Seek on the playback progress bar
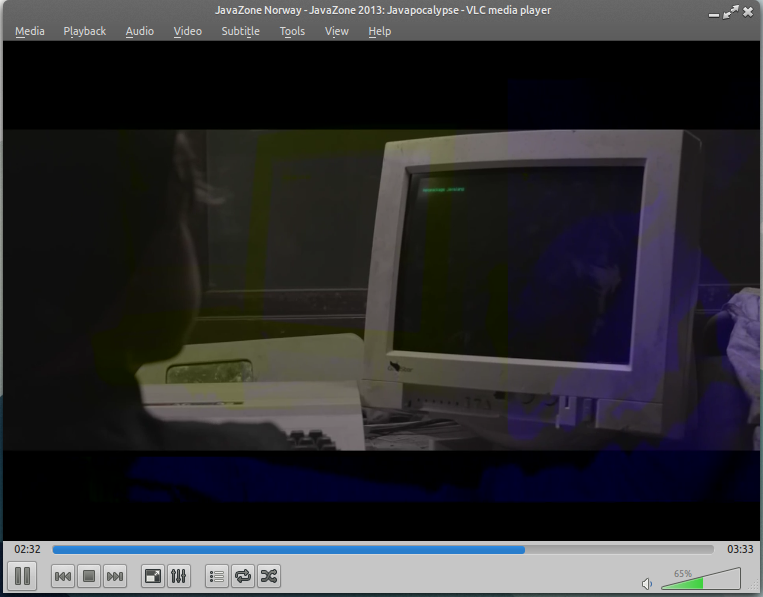The width and height of the screenshot is (763, 597). [x=383, y=550]
